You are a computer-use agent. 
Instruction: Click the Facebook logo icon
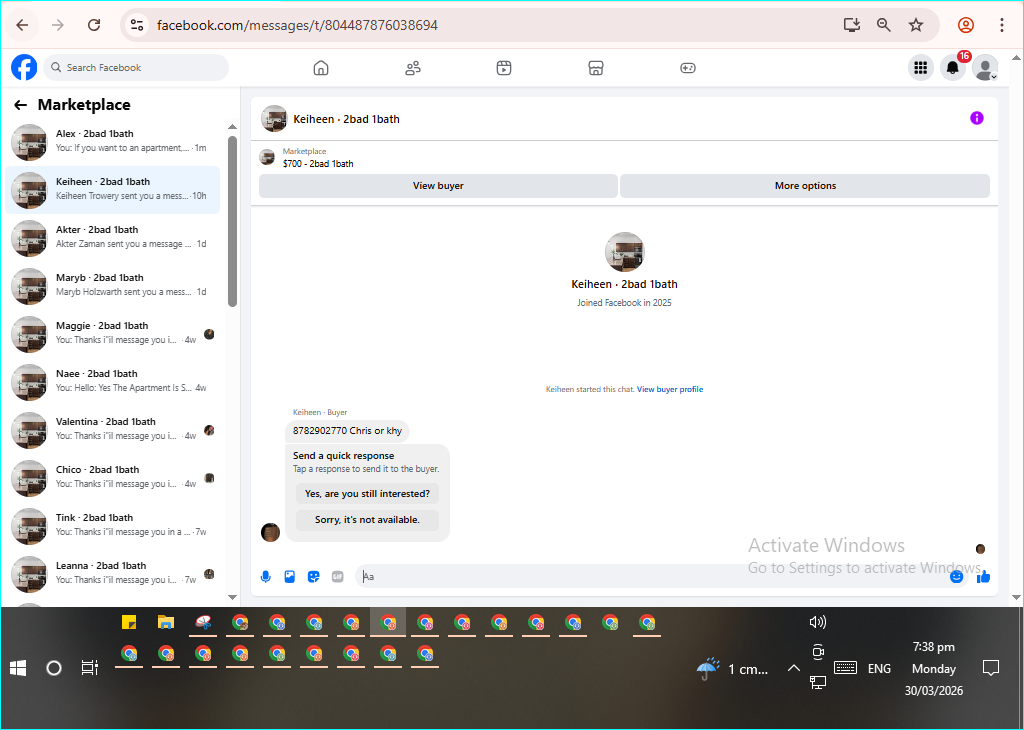click(24, 67)
